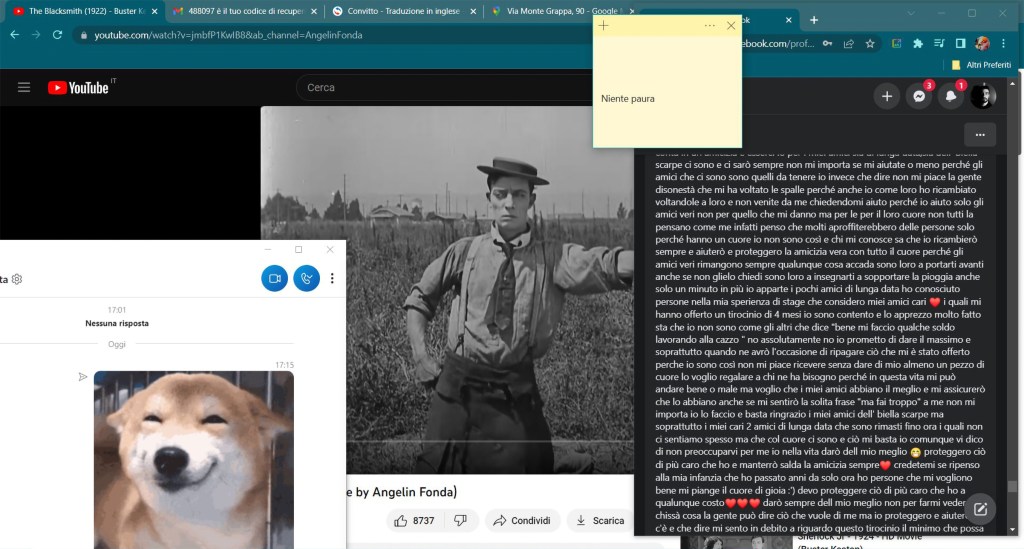Open YouTube hamburger guide menu
Image resolution: width=1024 pixels, height=549 pixels.
(24, 88)
